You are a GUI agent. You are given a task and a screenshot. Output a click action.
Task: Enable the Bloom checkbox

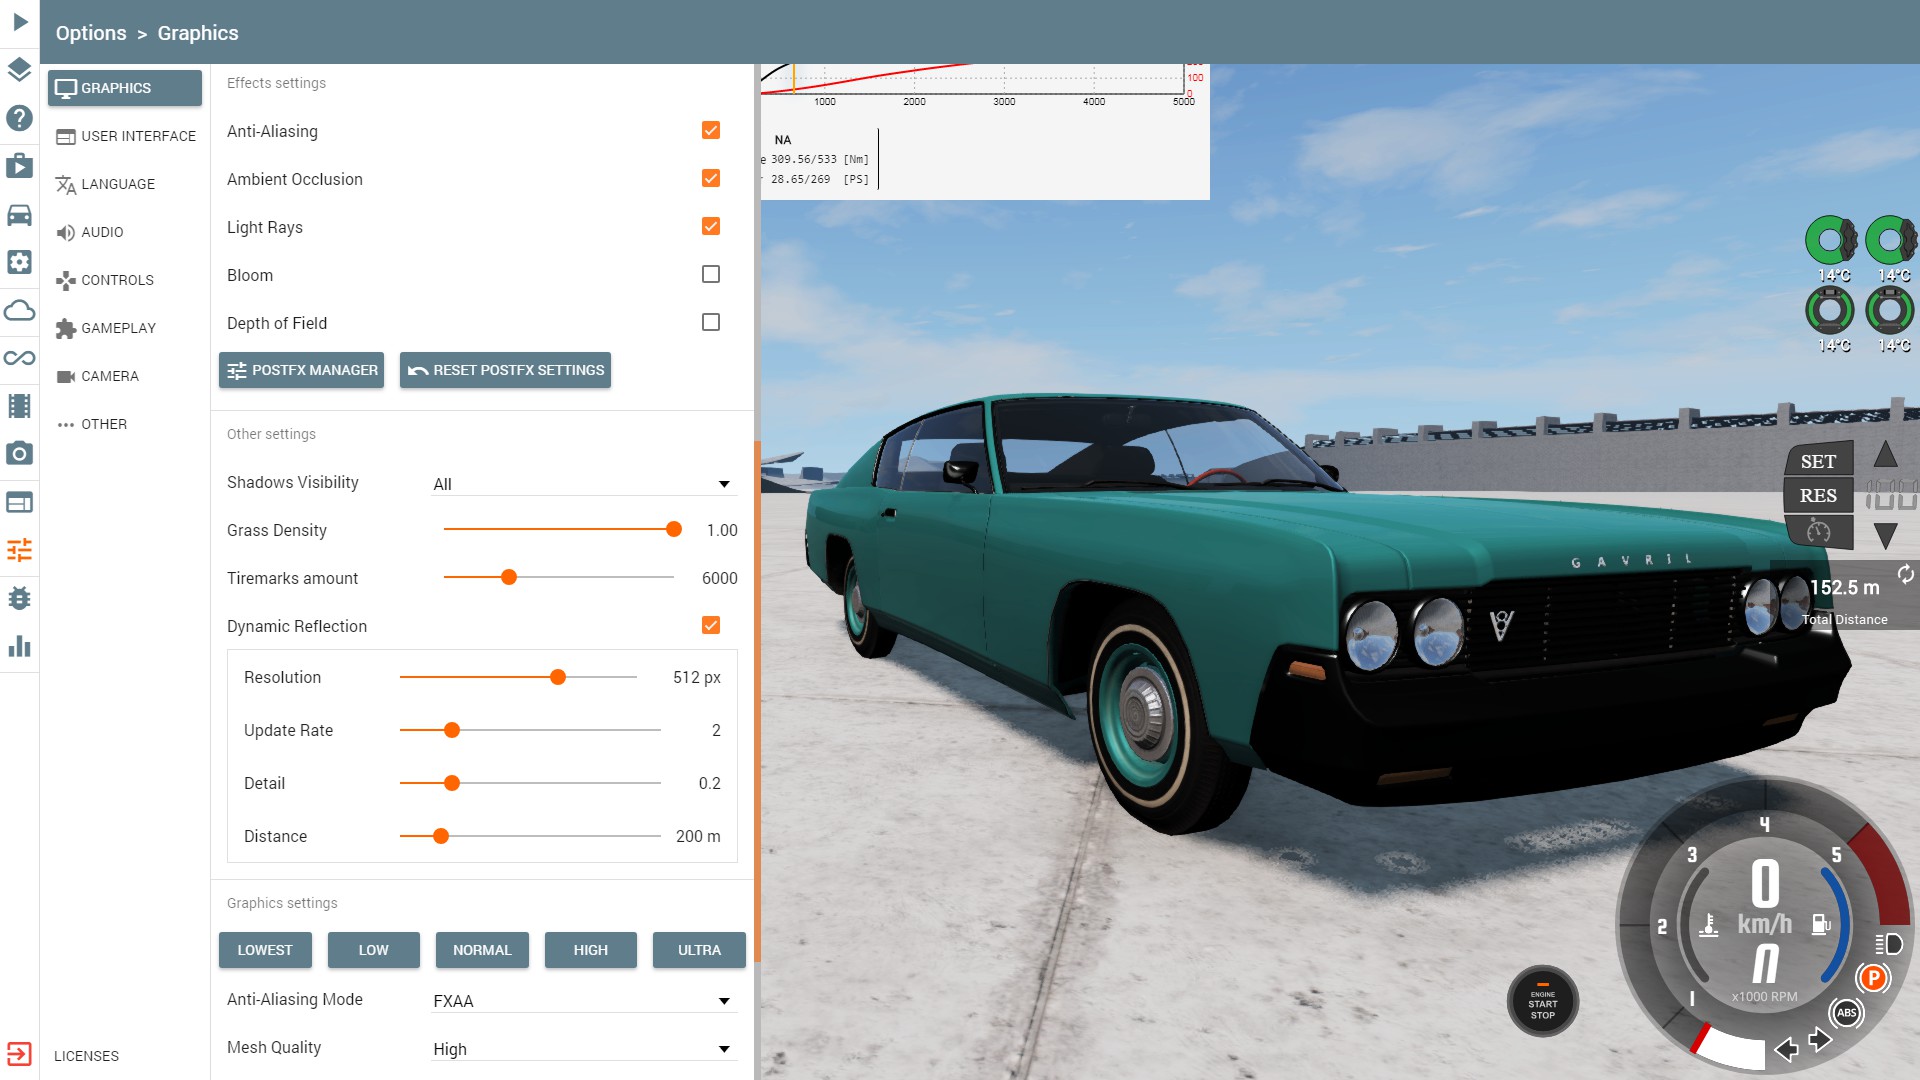click(711, 274)
